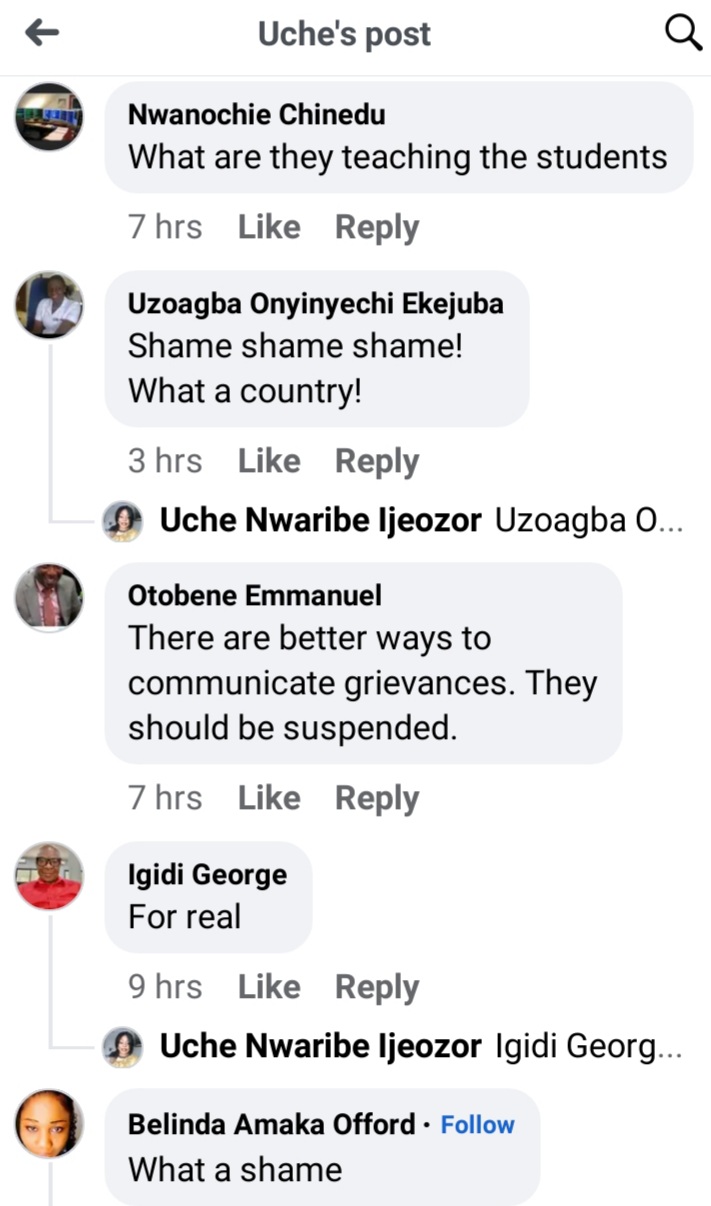Image resolution: width=711 pixels, height=1206 pixels.
Task: Open Nwanochie Chinedu's profile name link
Action: [257, 115]
